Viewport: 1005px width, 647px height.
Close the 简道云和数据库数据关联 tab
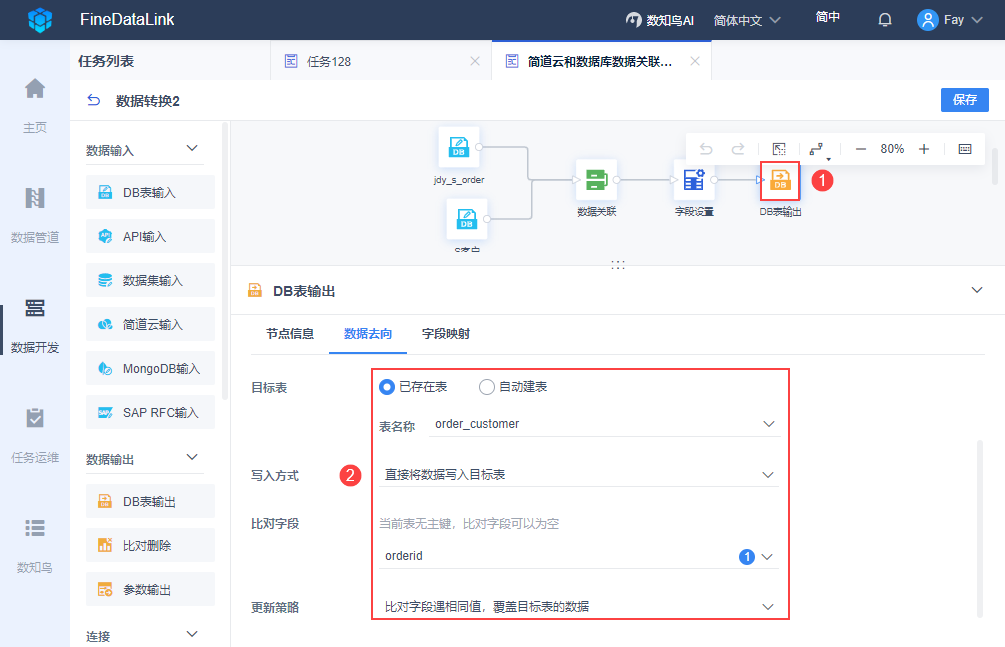pos(695,61)
